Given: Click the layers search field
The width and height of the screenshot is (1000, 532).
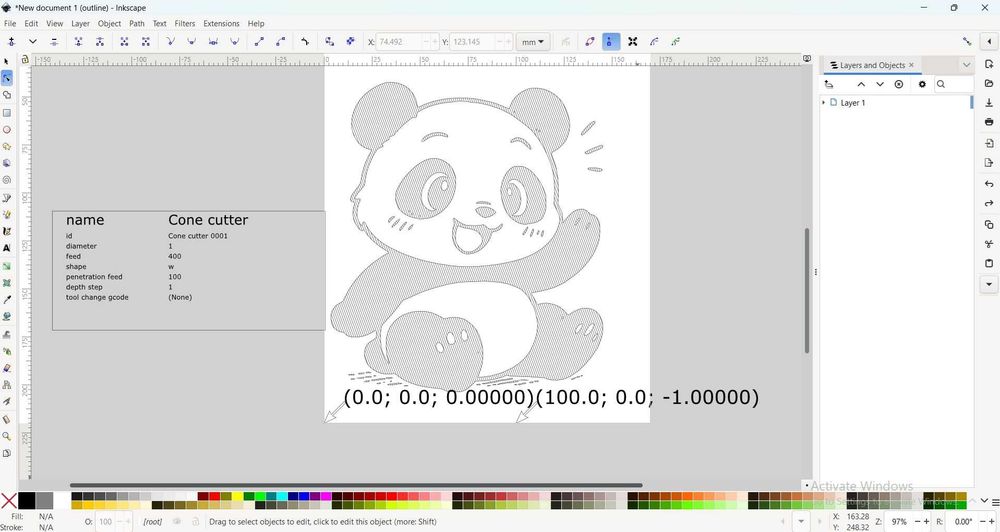Looking at the screenshot, I should pyautogui.click(x=954, y=84).
